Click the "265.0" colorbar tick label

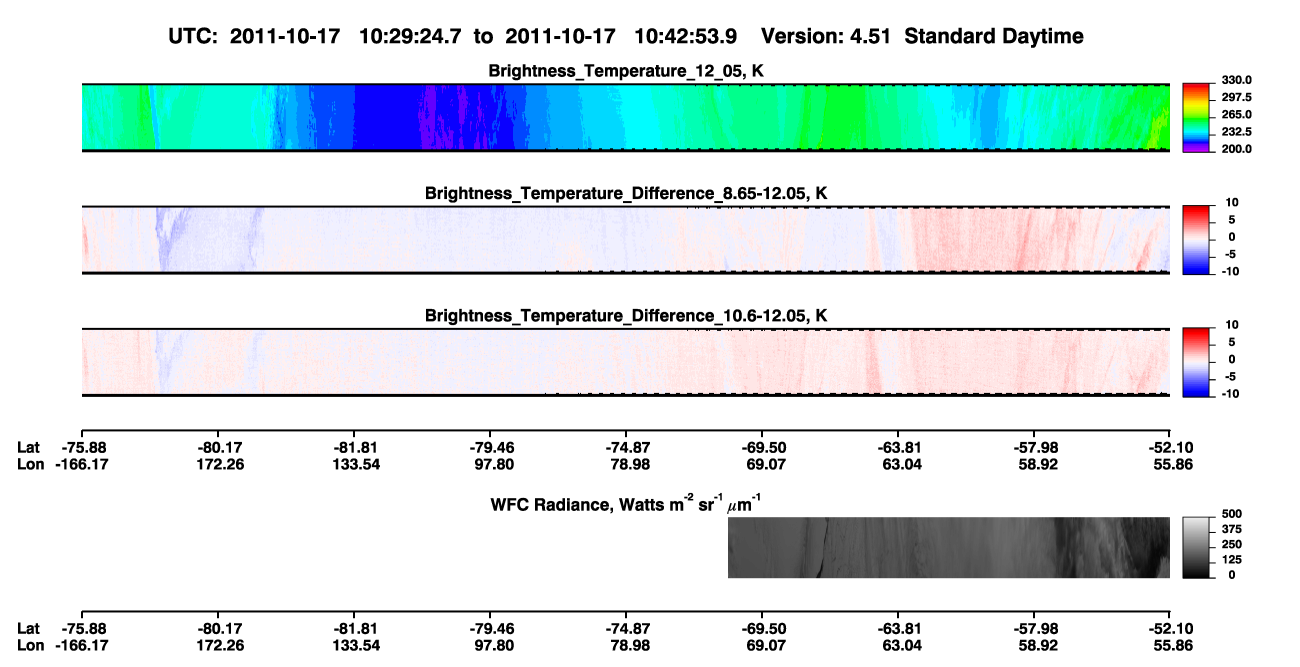1236,115
